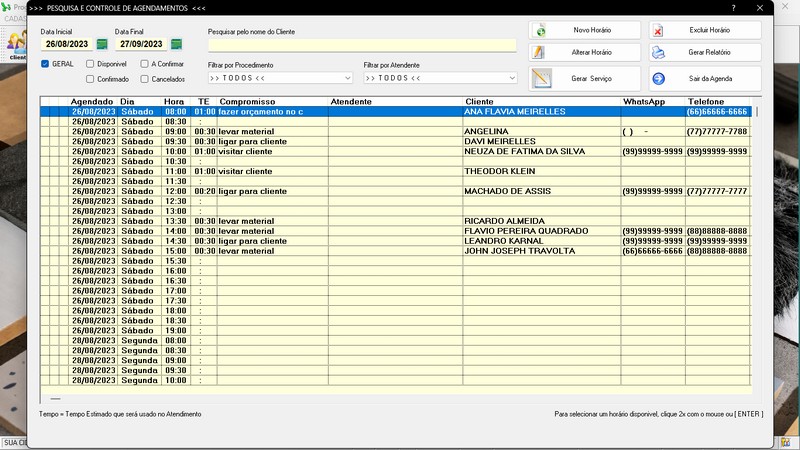The height and width of the screenshot is (450, 800).
Task: Click the Hora column header
Action: 176,102
